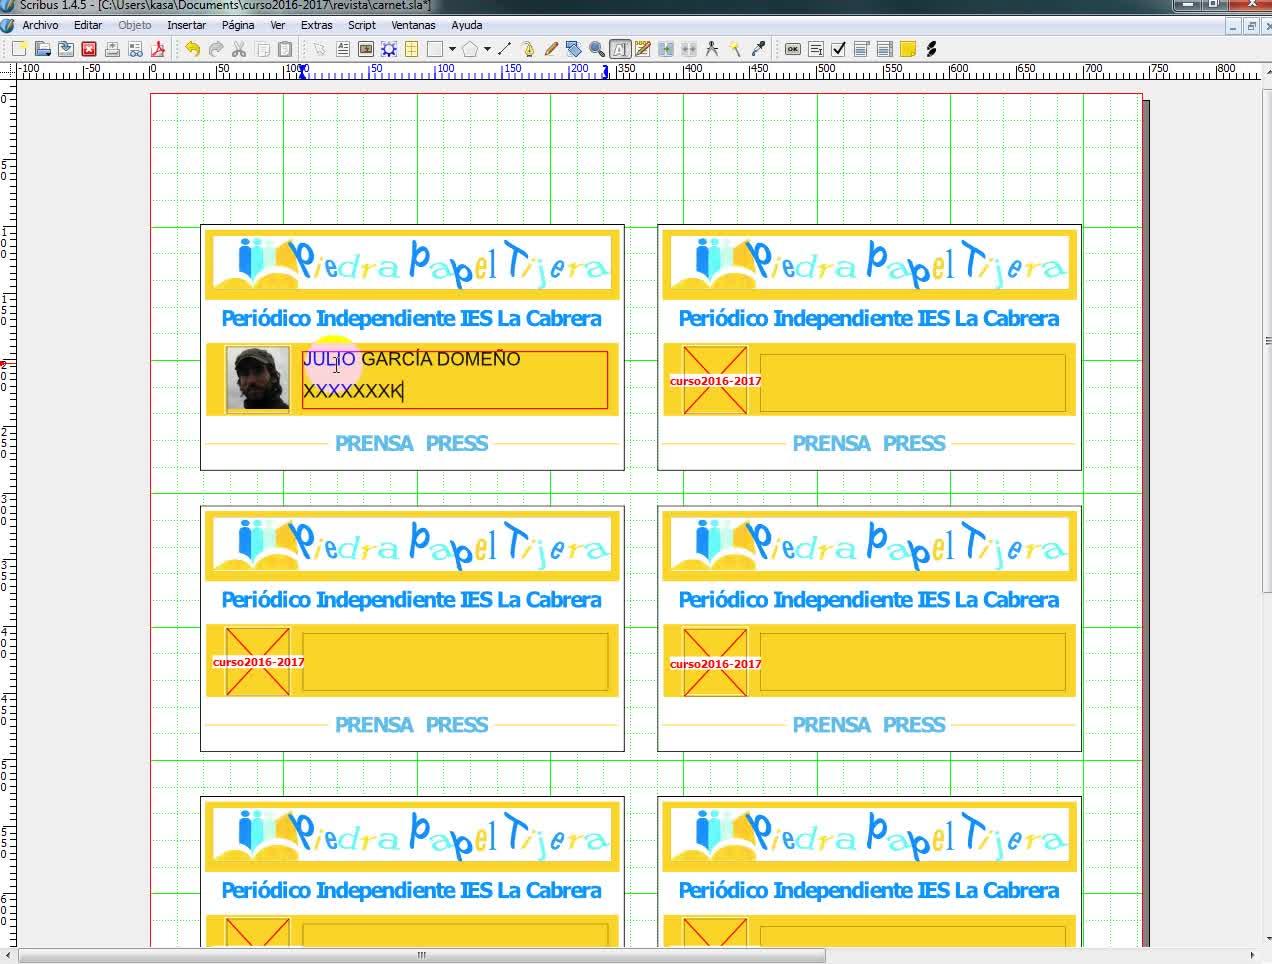Open the Página menu
This screenshot has width=1272, height=964.
(237, 25)
